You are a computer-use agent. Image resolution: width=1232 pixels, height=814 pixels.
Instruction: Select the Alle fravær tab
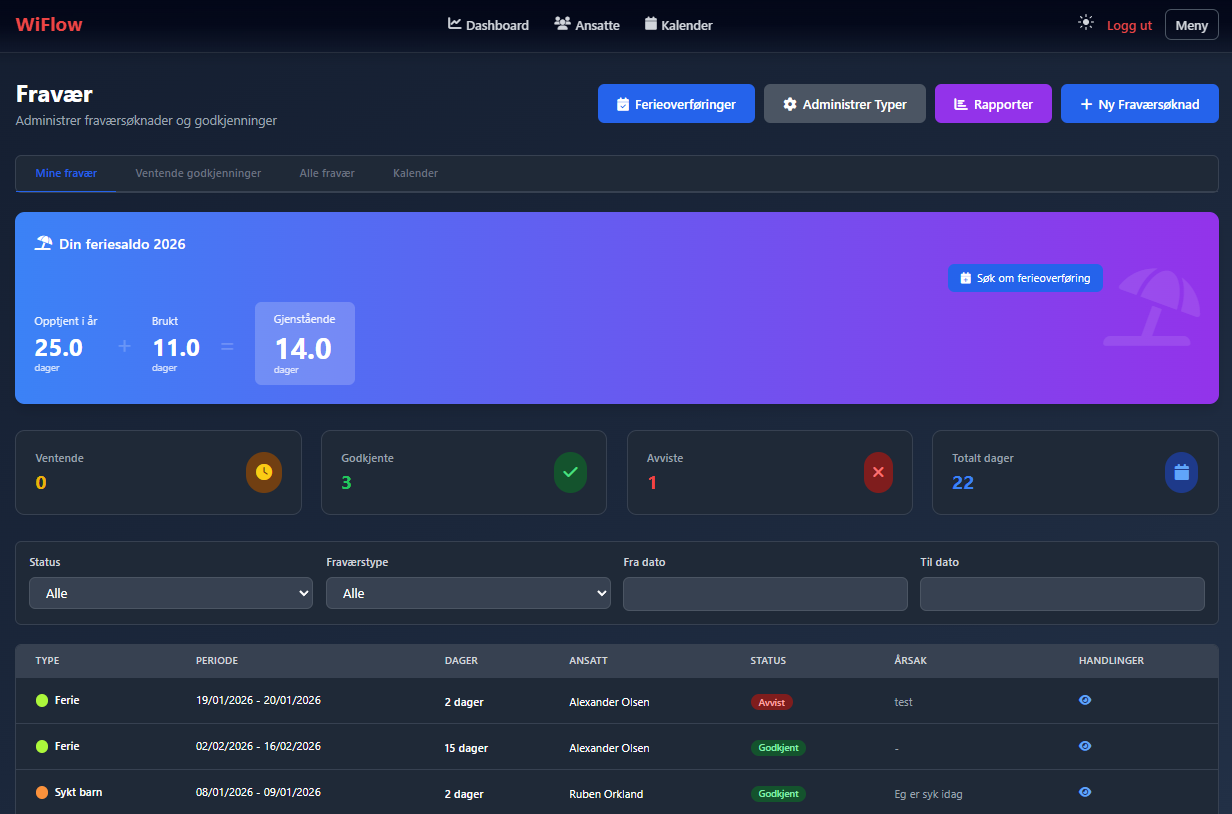pyautogui.click(x=327, y=173)
